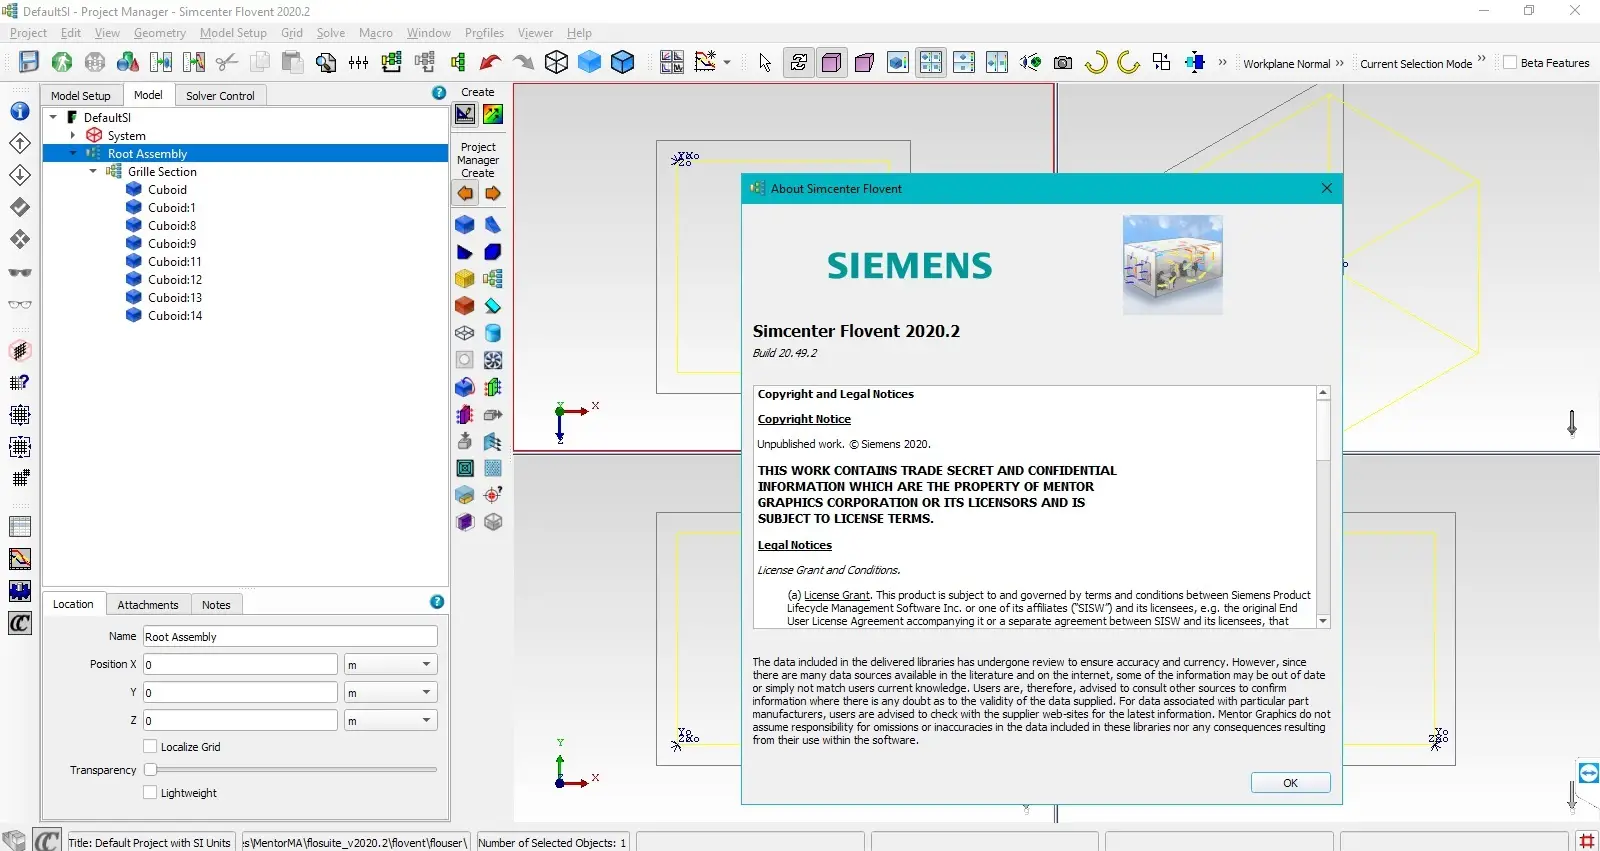Check the Lightweight checkbox
The image size is (1600, 851).
pos(150,792)
